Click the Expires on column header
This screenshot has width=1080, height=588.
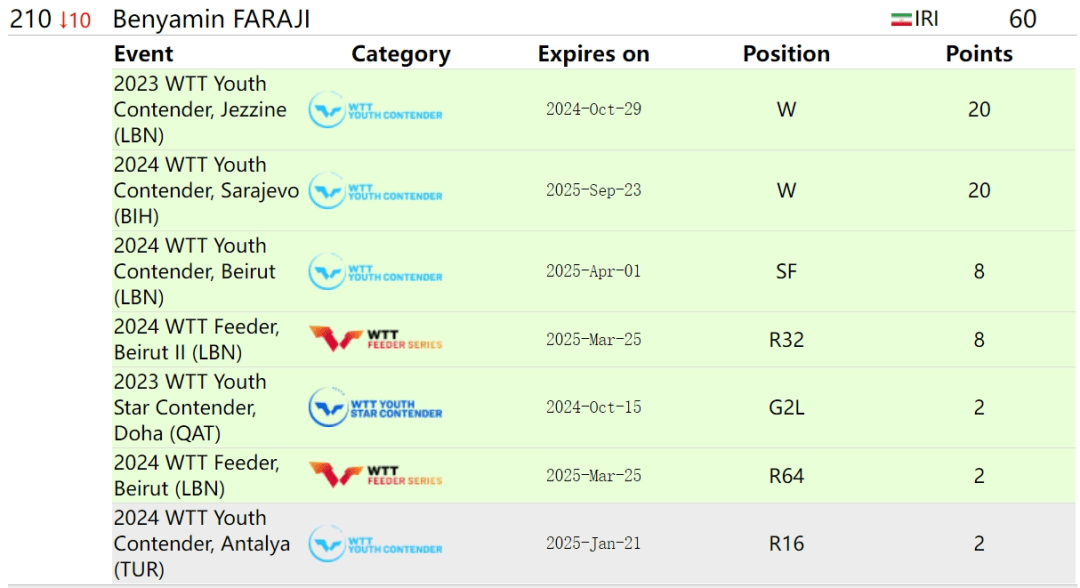click(x=594, y=54)
